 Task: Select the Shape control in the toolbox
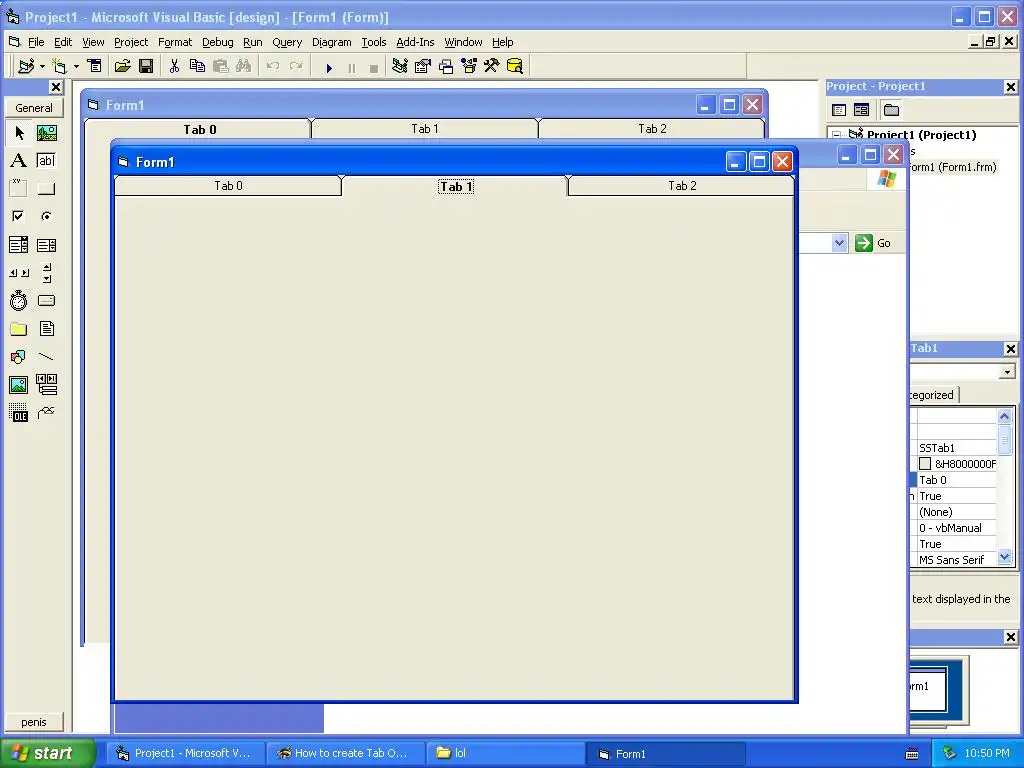tap(19, 357)
